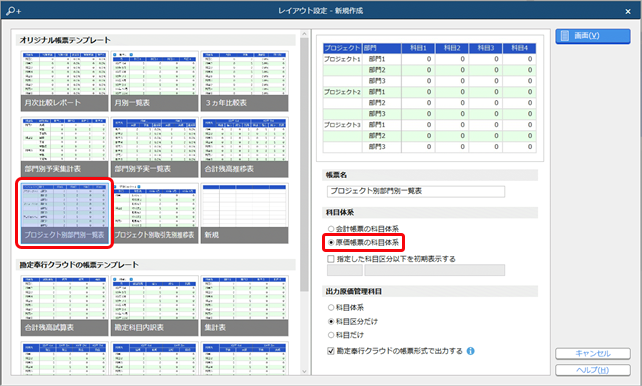Click the 科目4 column header in preview

(520, 48)
